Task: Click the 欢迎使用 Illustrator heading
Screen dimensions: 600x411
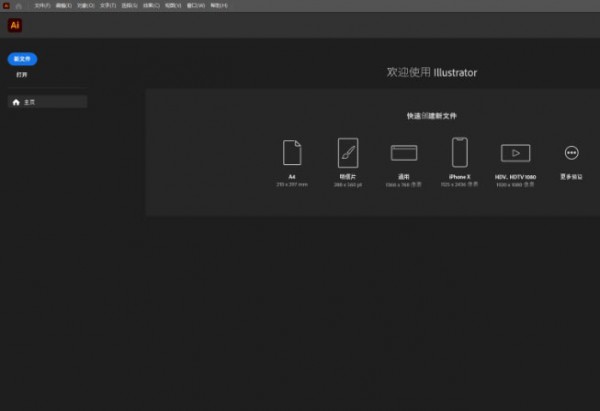Action: [432, 72]
